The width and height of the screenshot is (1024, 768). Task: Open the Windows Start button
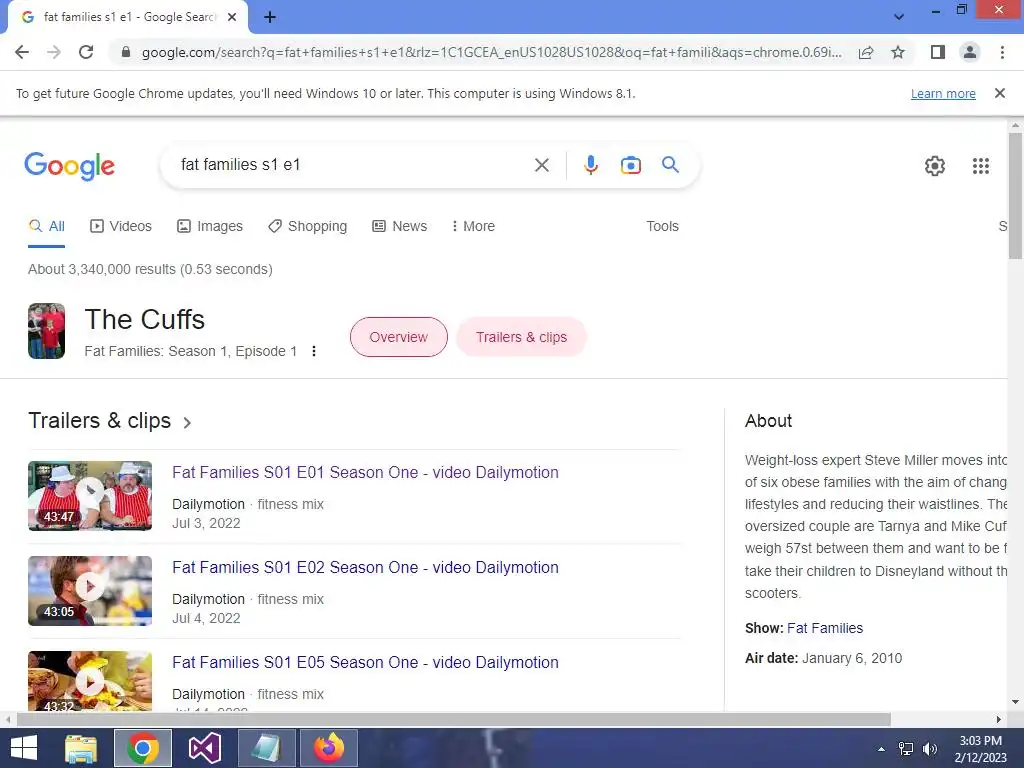point(24,748)
